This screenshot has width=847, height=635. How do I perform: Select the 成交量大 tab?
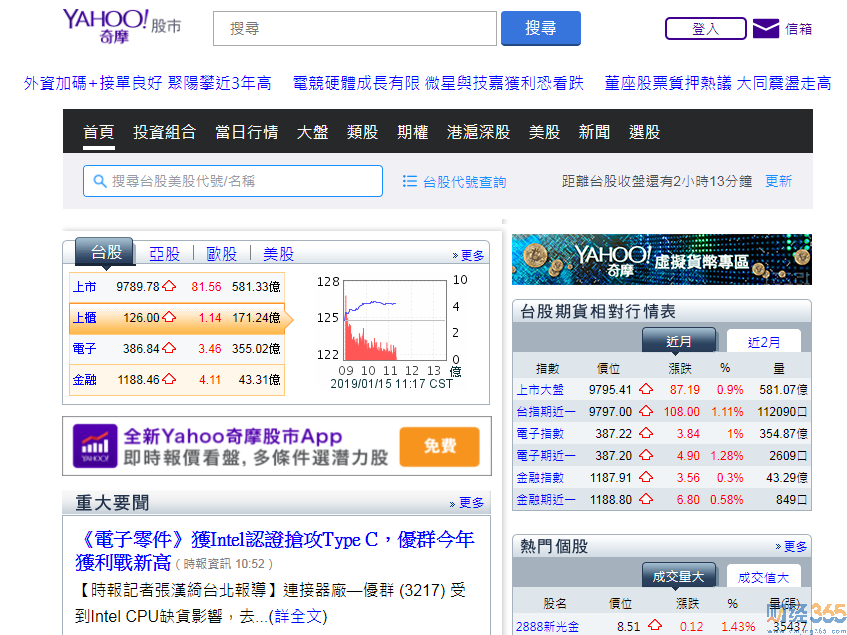click(x=679, y=577)
